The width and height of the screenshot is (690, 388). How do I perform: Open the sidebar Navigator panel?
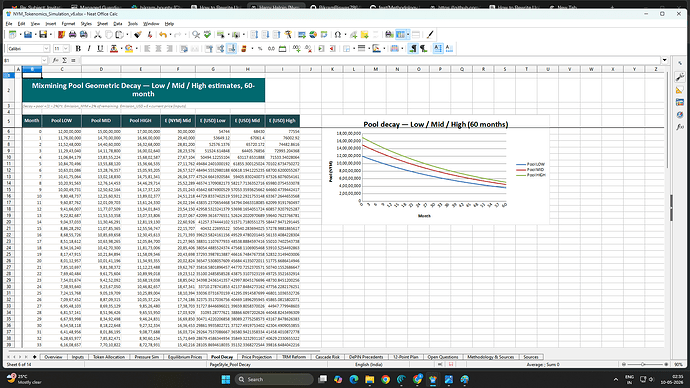(680, 114)
